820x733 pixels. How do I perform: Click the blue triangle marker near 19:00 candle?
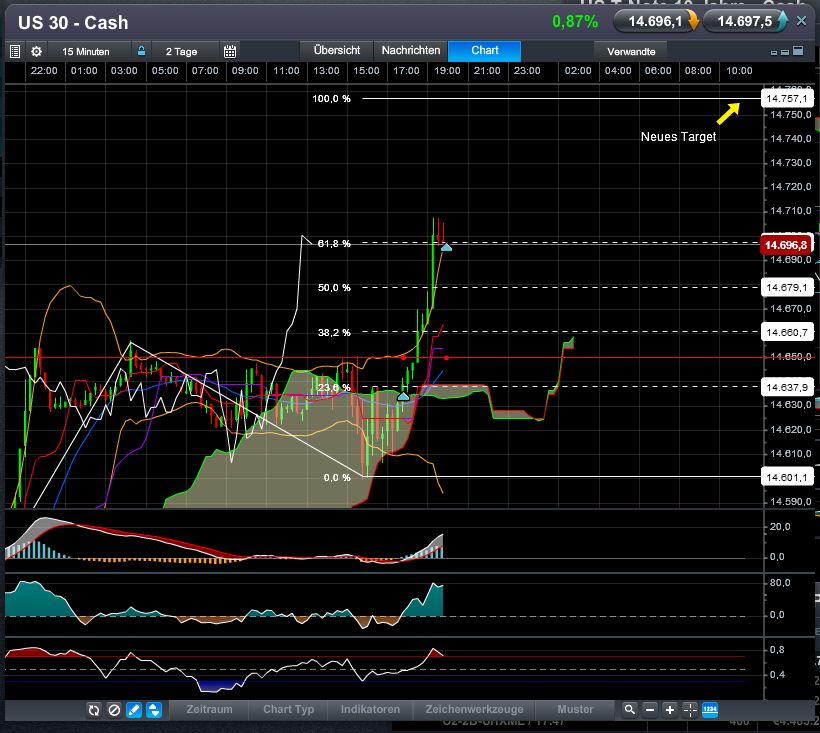point(446,247)
